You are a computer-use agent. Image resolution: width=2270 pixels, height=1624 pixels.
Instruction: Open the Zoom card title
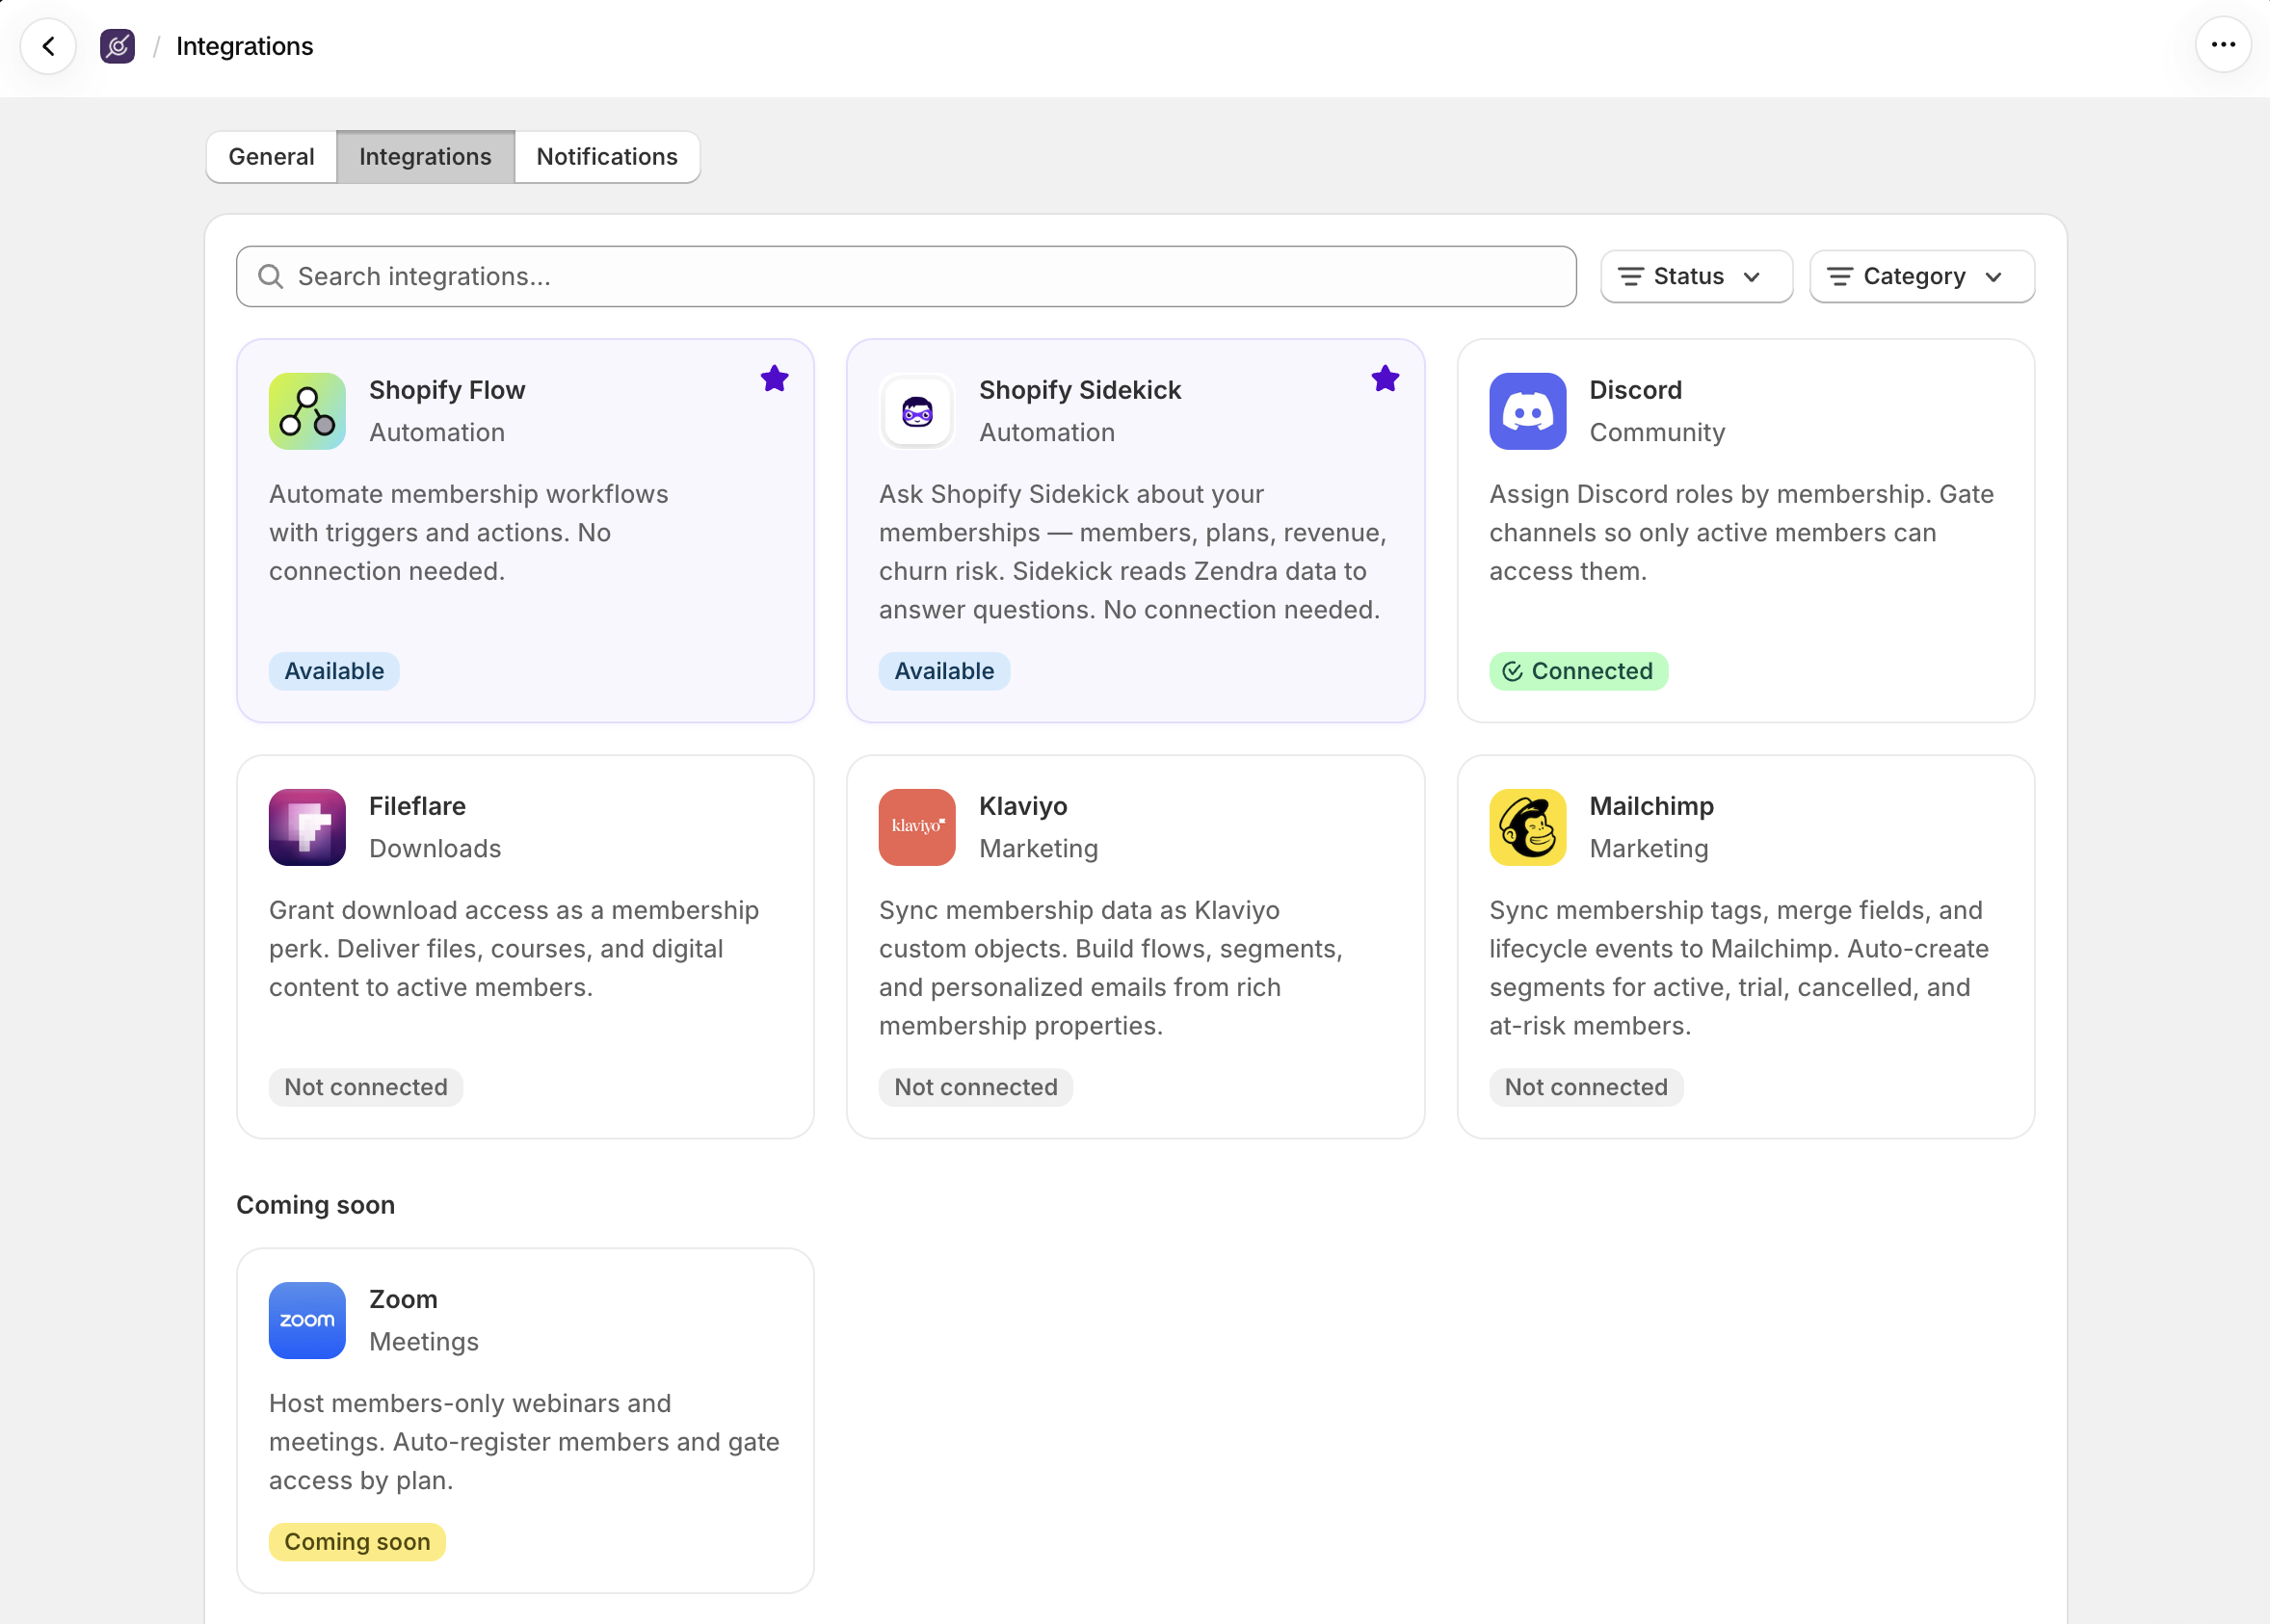pyautogui.click(x=403, y=1299)
